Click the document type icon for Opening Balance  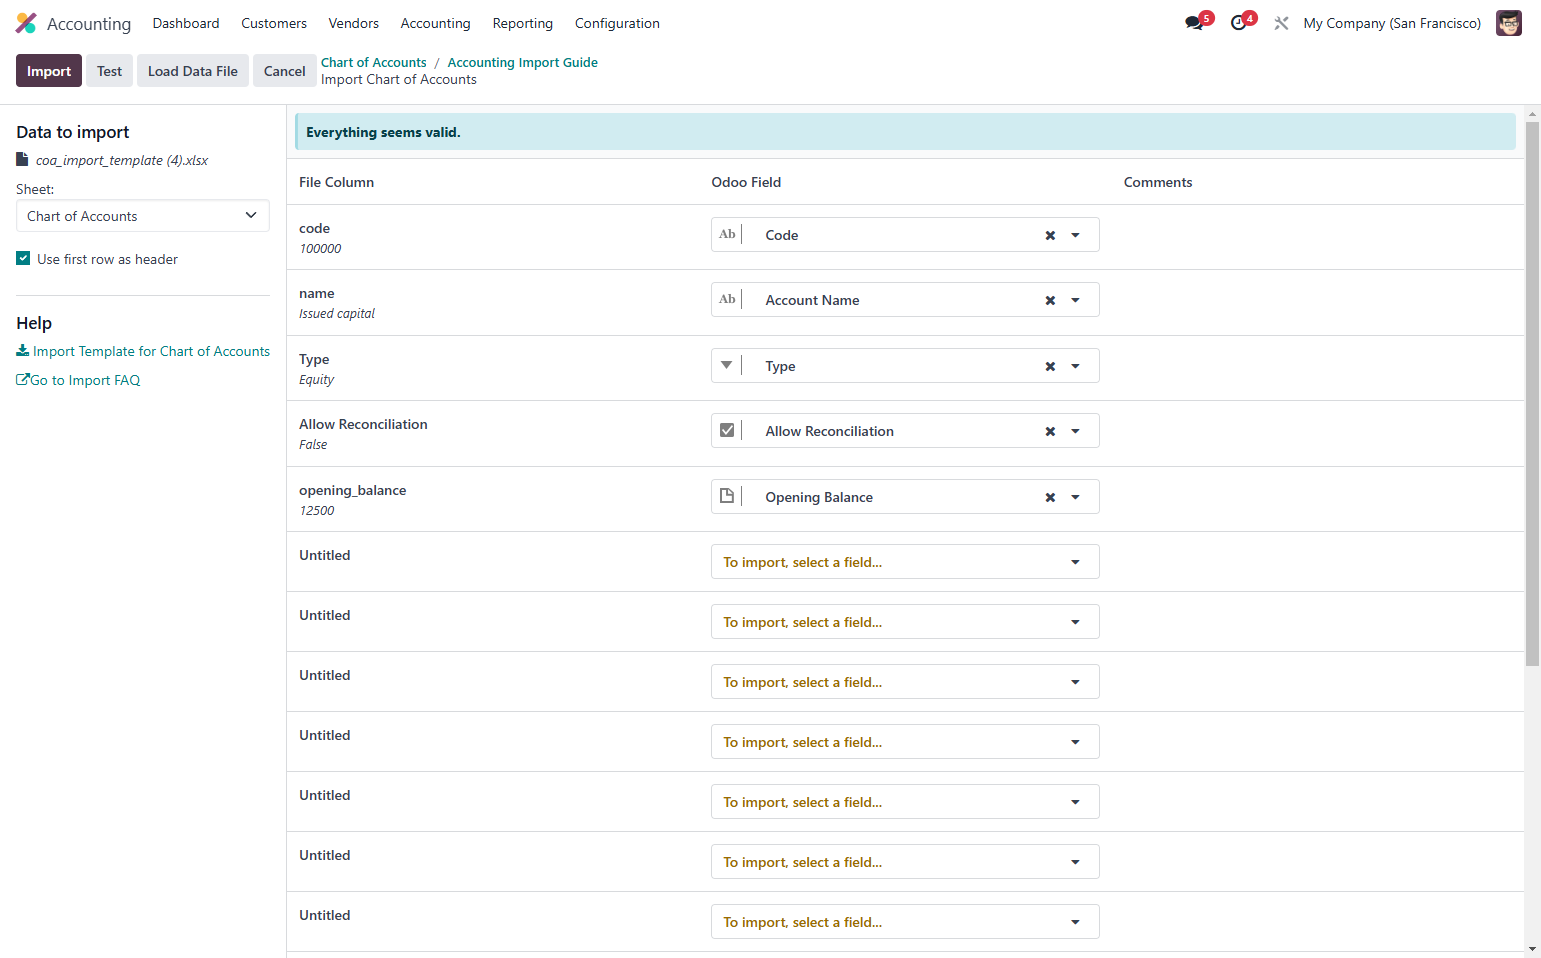pyautogui.click(x=727, y=496)
